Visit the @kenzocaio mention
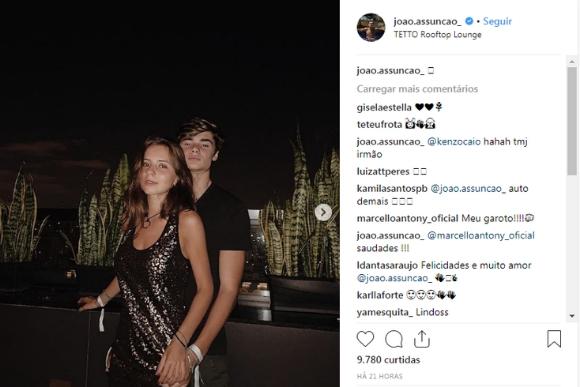Viewport: 580px width, 387px height. pos(454,142)
